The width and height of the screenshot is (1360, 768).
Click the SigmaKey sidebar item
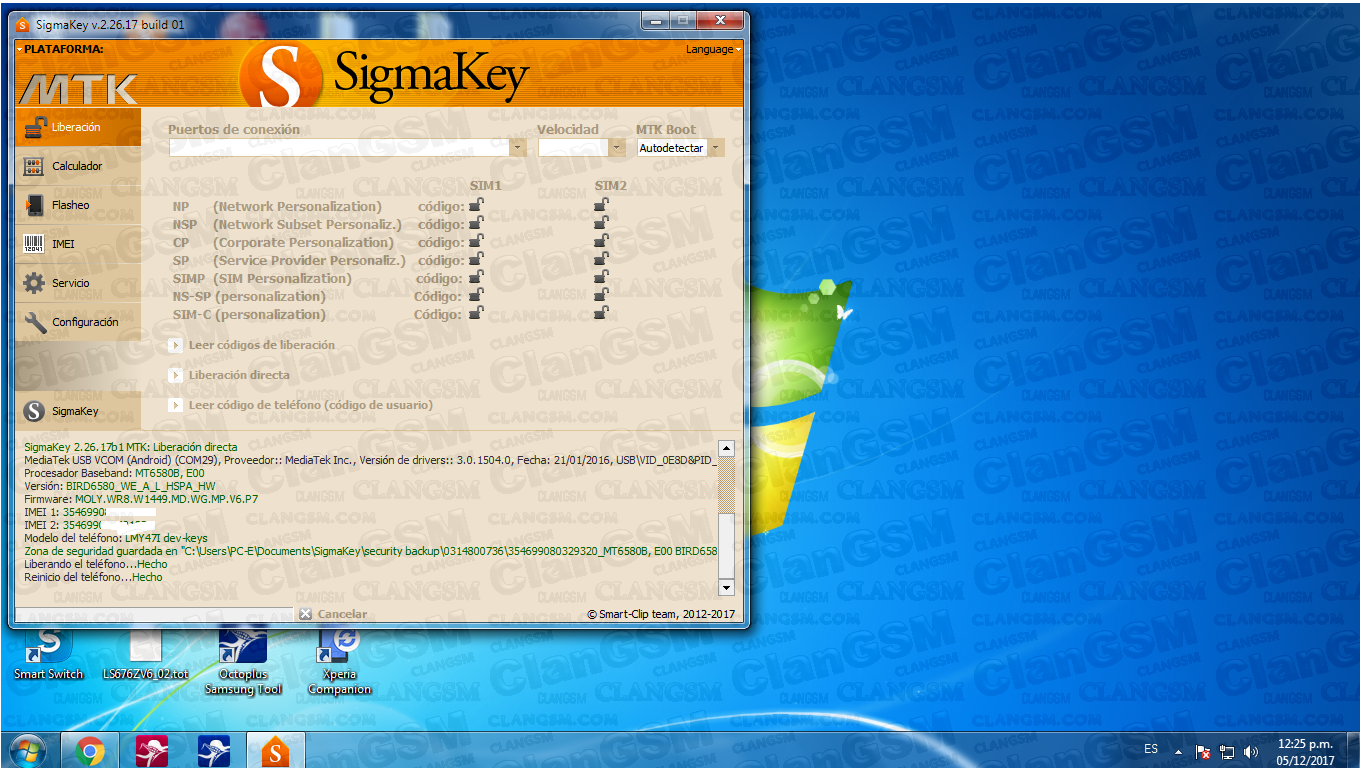tap(78, 410)
